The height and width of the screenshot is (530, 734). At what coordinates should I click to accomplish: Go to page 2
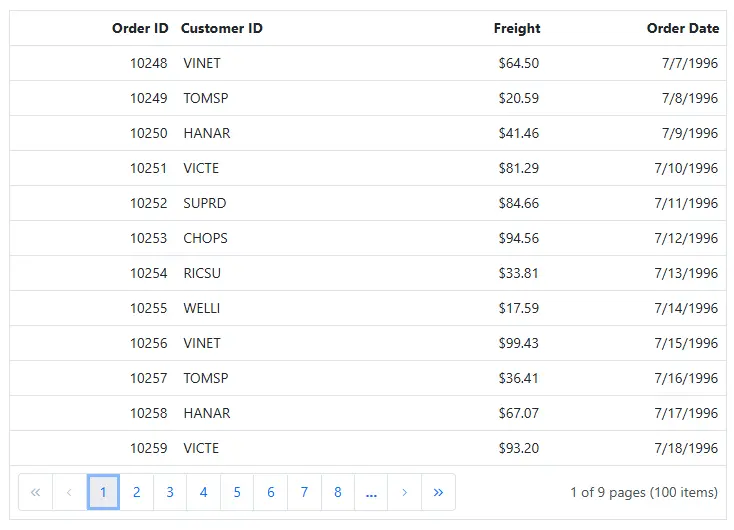click(x=137, y=492)
